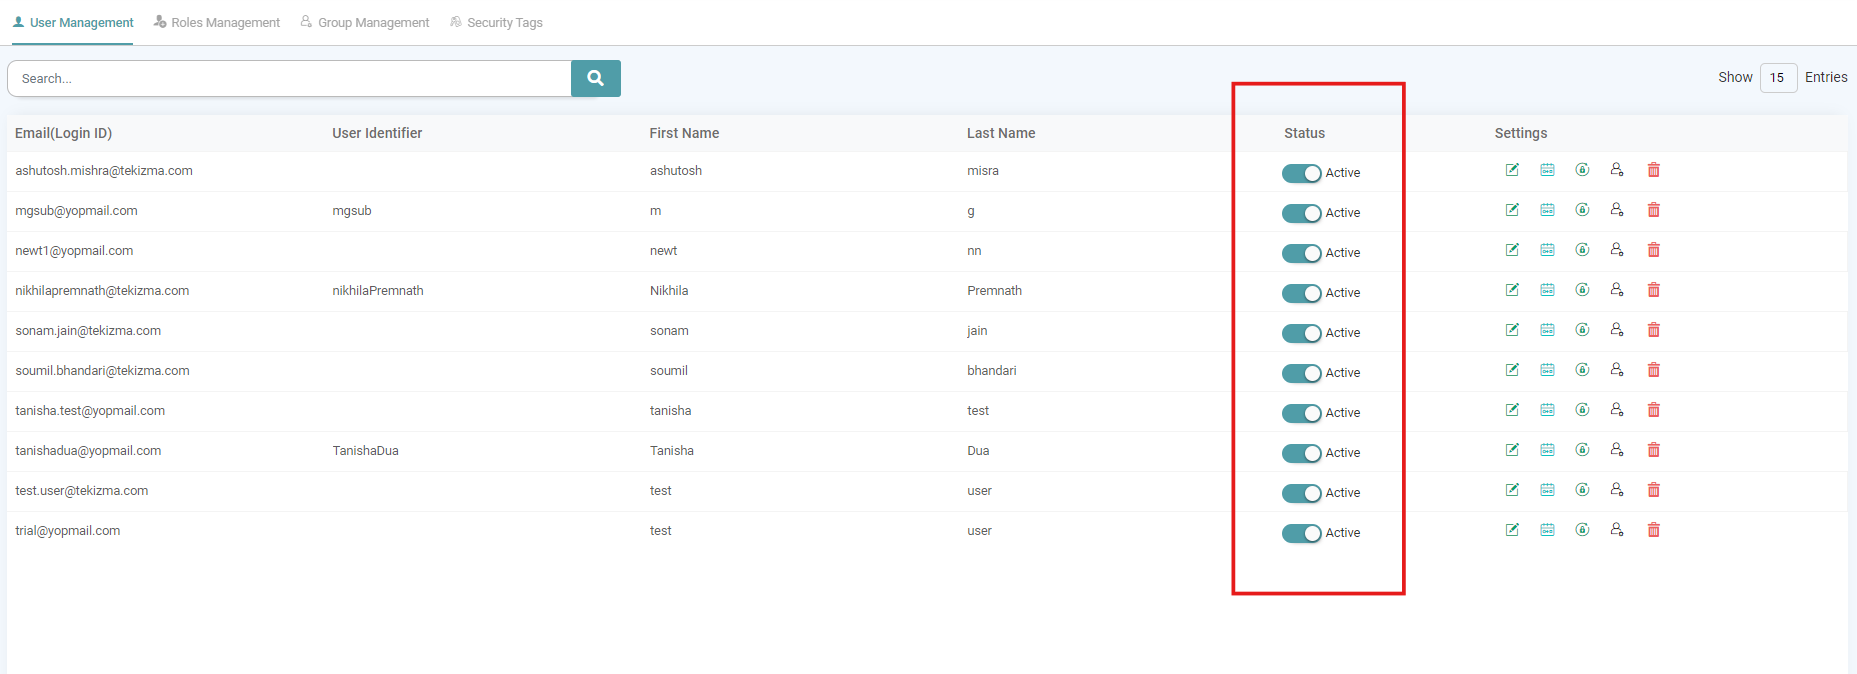
Task: Open the calendar icon for newt1@yopmail.com
Action: coord(1547,250)
